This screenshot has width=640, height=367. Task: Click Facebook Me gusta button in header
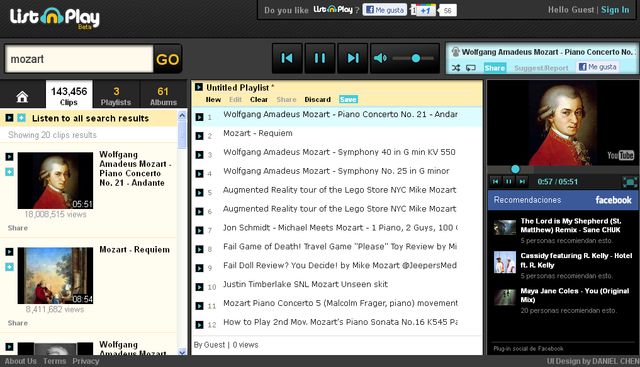point(385,10)
